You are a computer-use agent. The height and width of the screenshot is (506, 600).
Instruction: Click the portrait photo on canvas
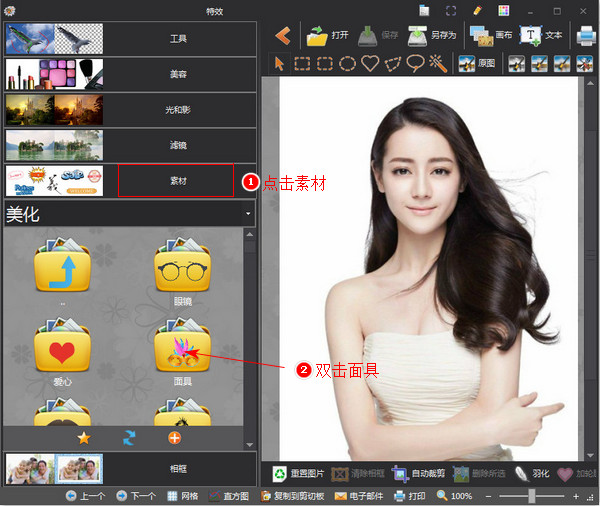click(x=429, y=269)
